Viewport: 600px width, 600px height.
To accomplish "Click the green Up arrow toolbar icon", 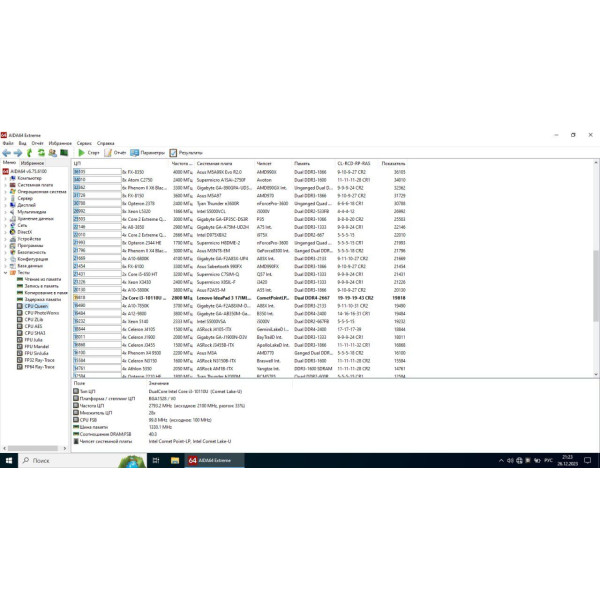I will click(29, 153).
